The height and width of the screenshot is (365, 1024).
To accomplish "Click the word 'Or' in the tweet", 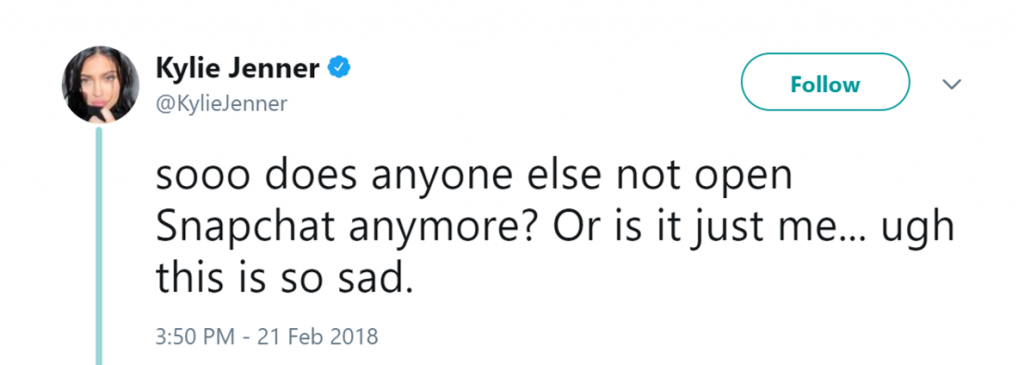I will pos(573,230).
